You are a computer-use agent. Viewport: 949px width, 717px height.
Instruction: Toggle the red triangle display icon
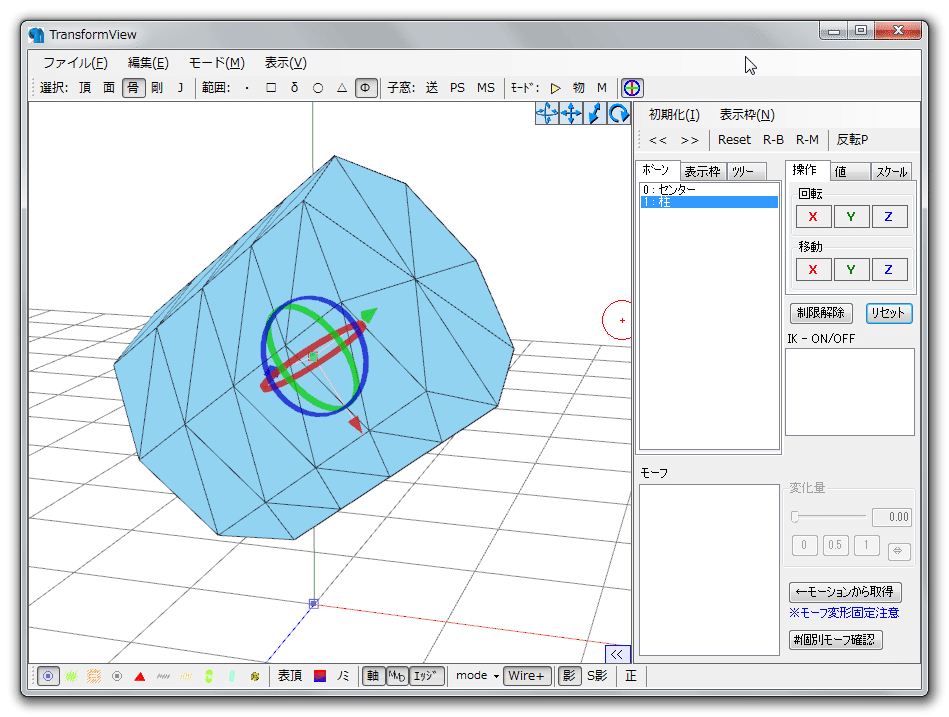(x=140, y=676)
